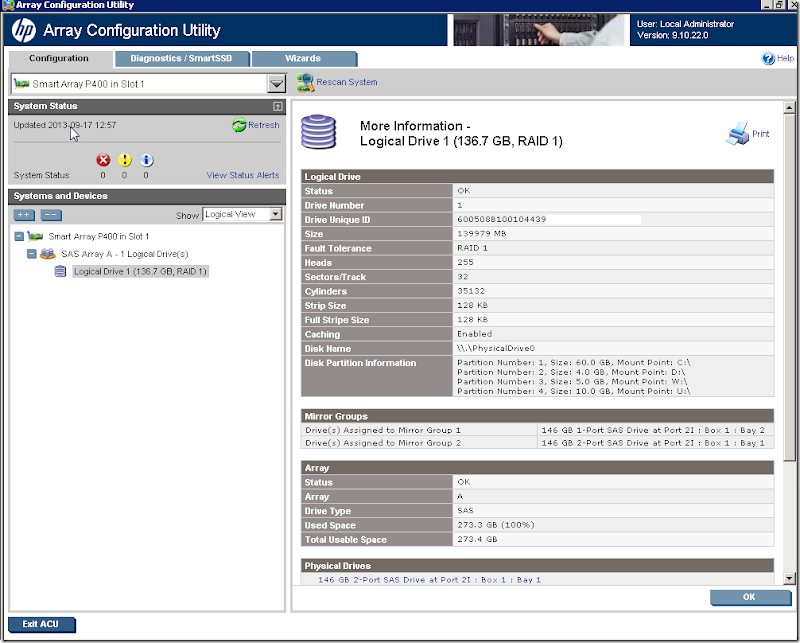Select the Logical Drive 1 disk icon
Viewport: 800px width, 643px height.
coord(61,270)
